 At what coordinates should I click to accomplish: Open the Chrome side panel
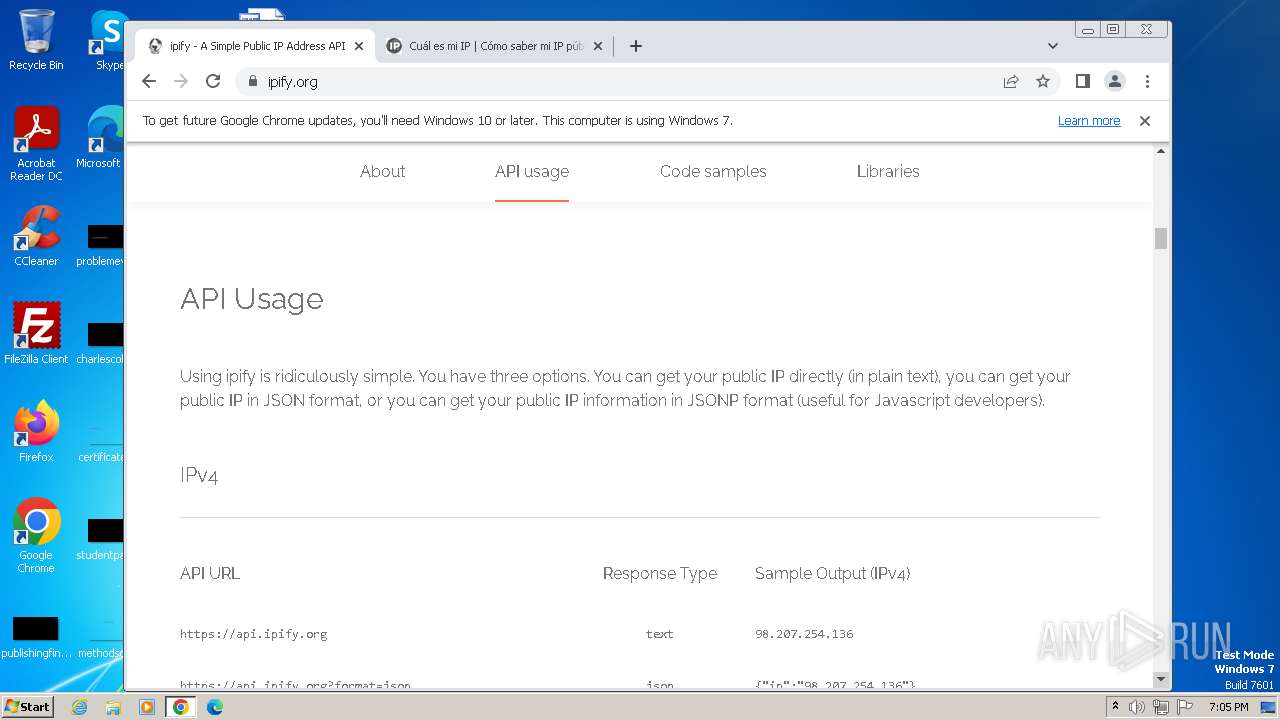pos(1082,81)
